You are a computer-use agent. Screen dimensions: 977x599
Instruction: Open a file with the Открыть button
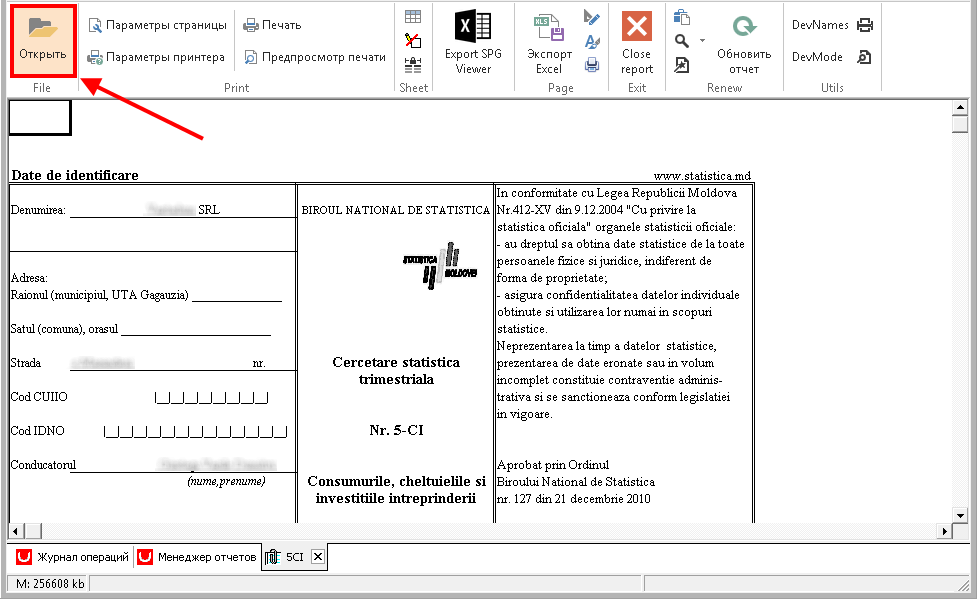coord(42,40)
